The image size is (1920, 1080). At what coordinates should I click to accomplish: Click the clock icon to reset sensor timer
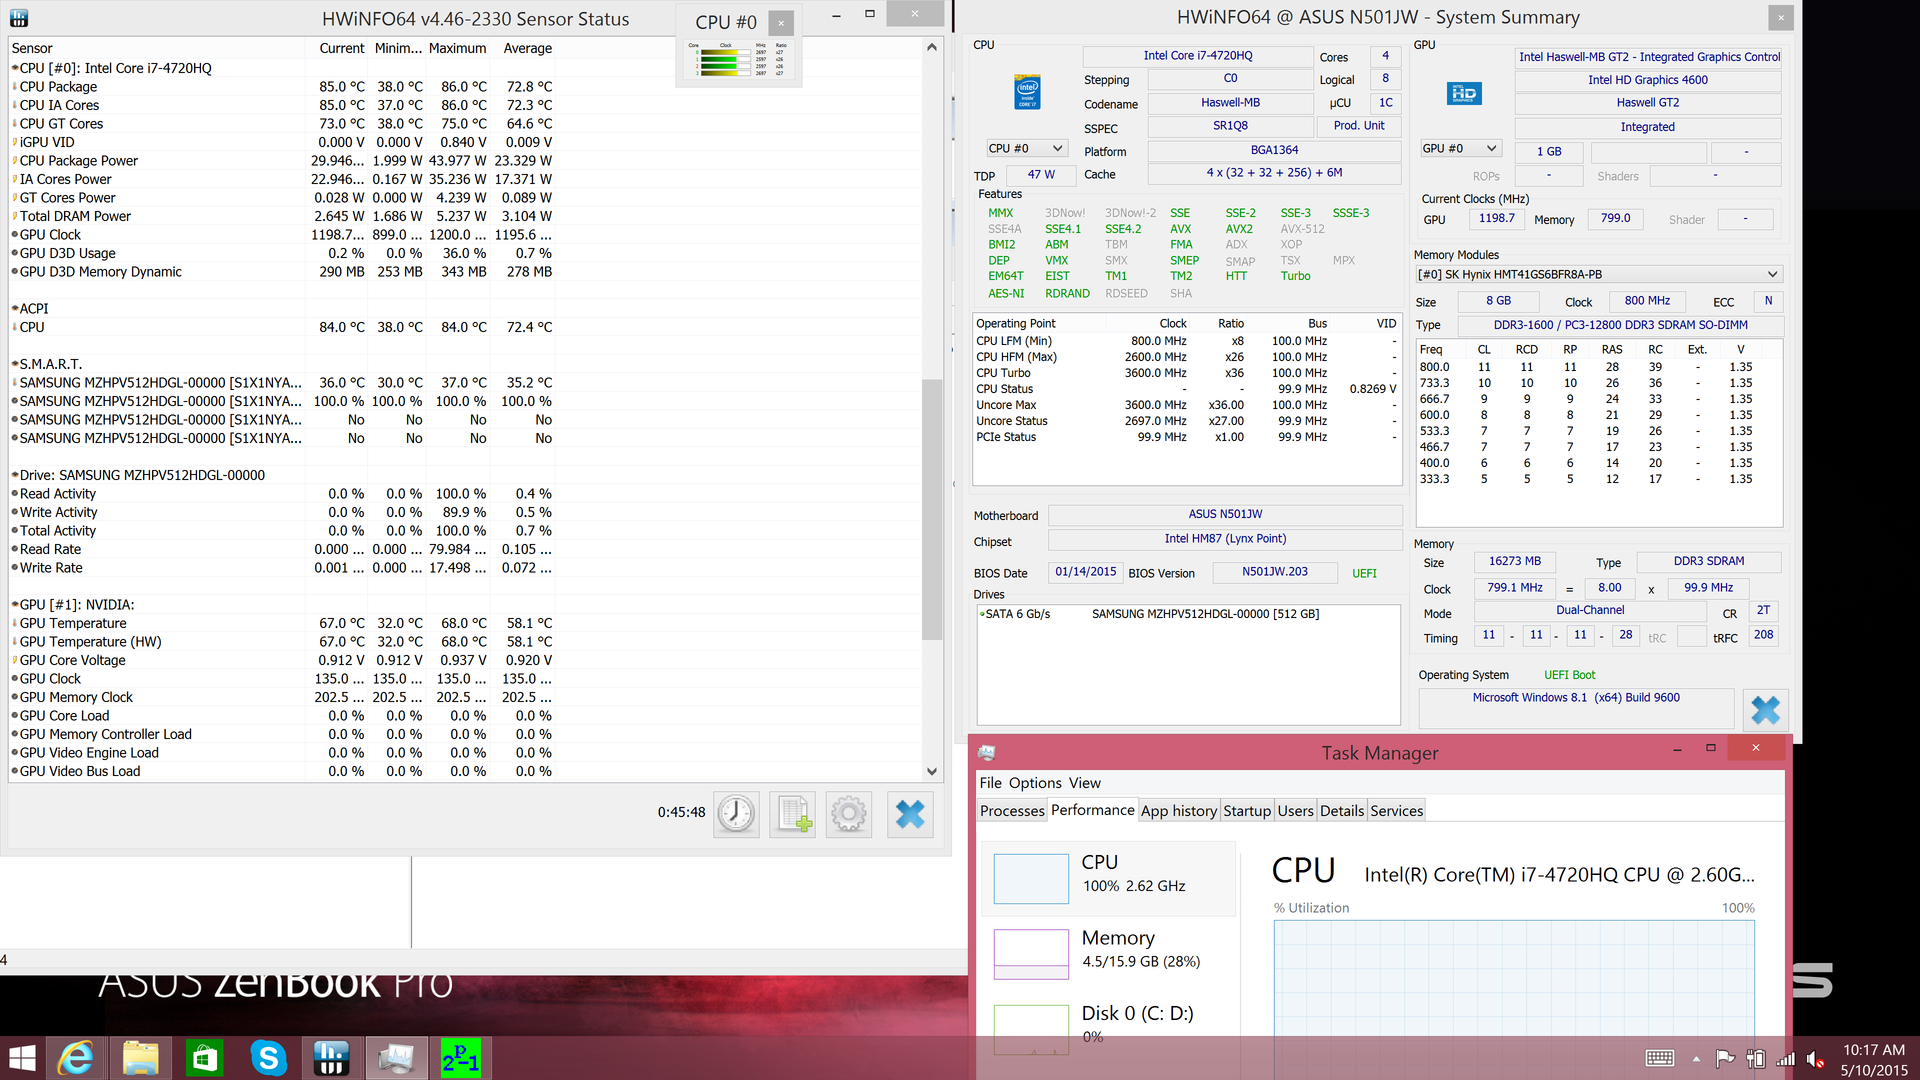pos(736,814)
